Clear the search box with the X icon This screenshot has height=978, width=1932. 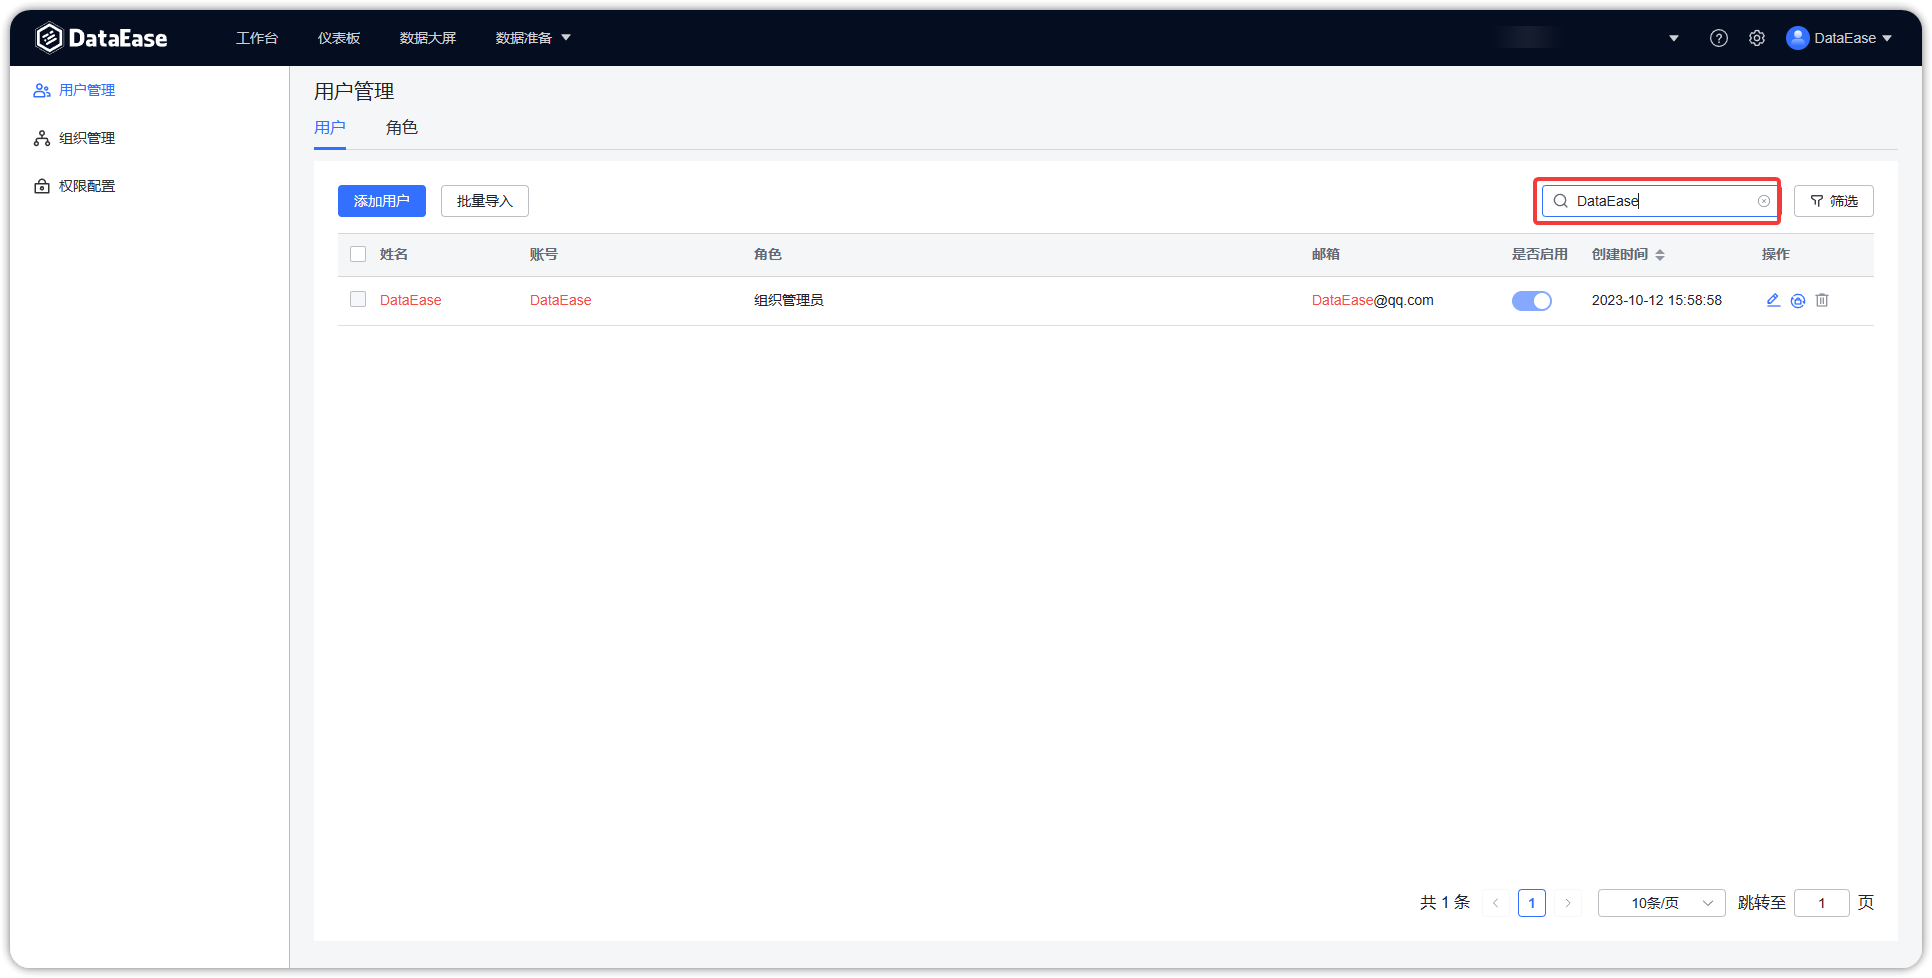tap(1764, 201)
